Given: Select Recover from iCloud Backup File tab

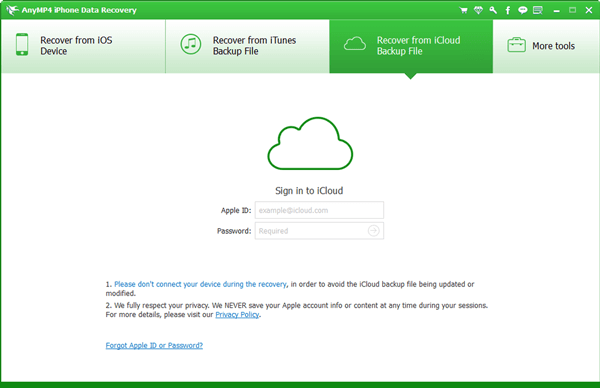Looking at the screenshot, I should (x=411, y=46).
